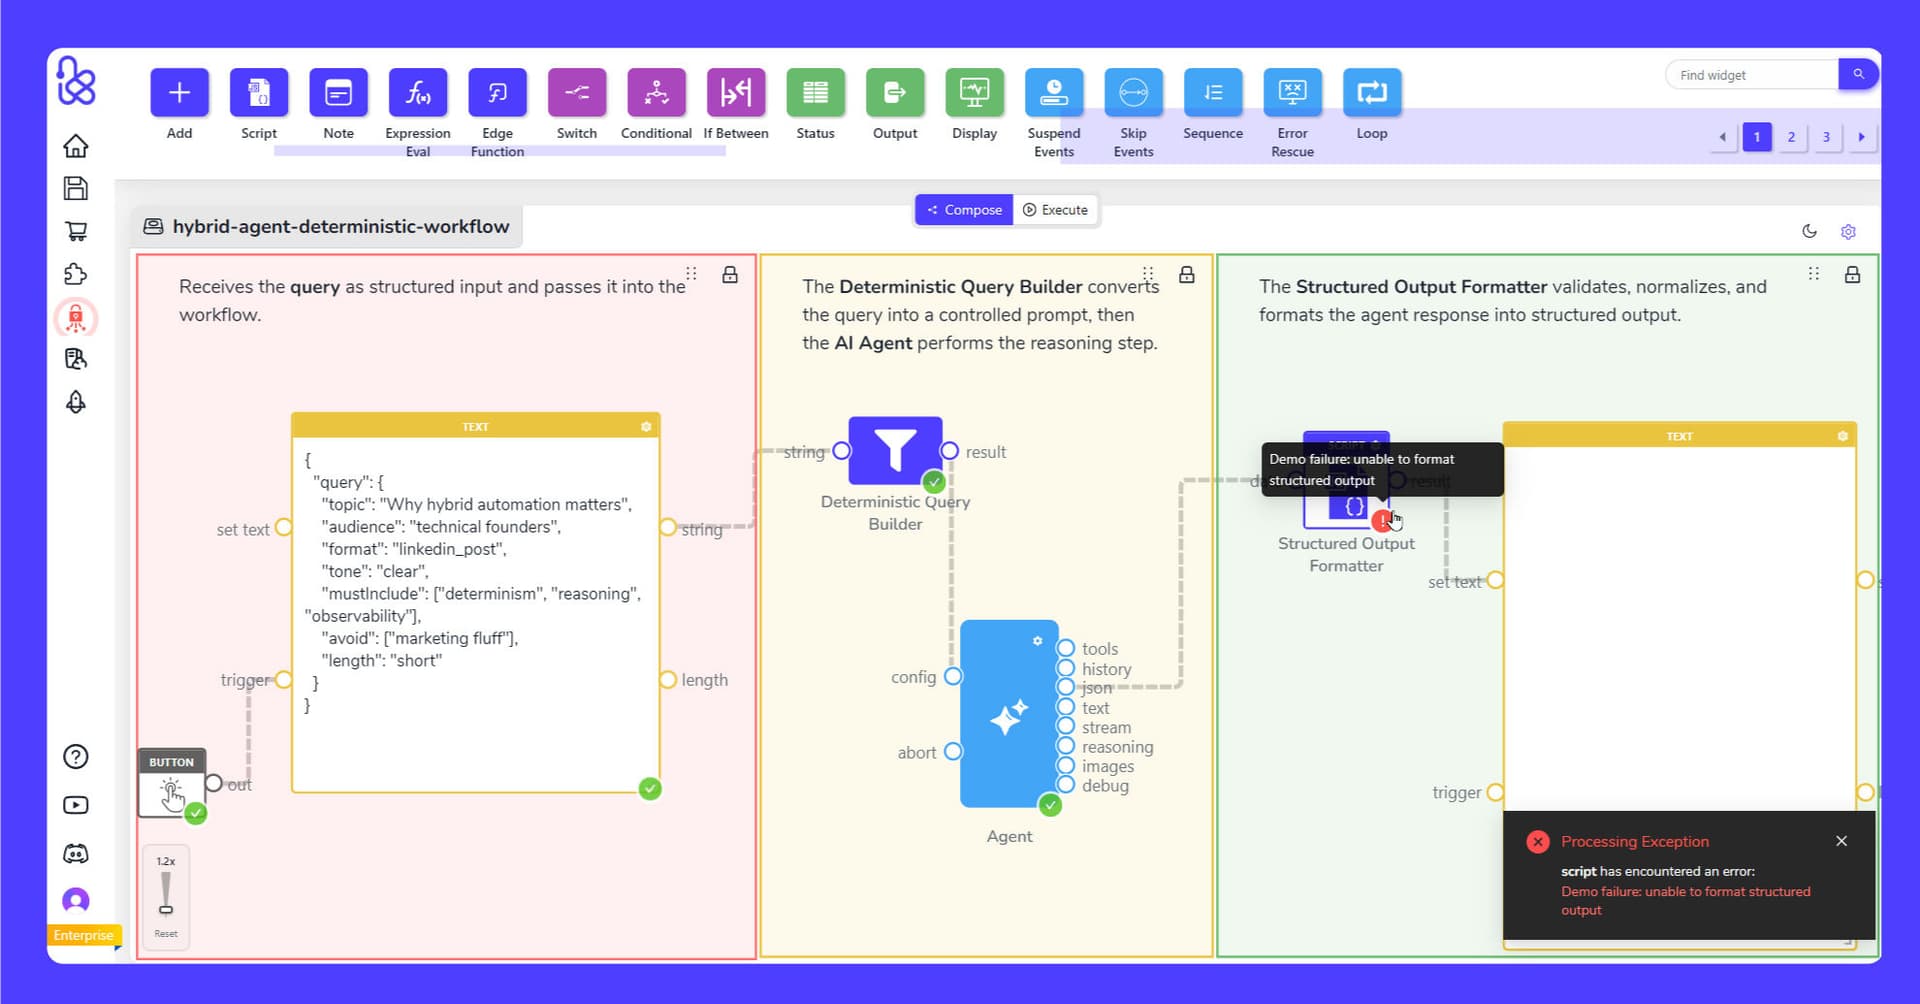
Task: Advance to the next widget toolbar page
Action: [1861, 136]
